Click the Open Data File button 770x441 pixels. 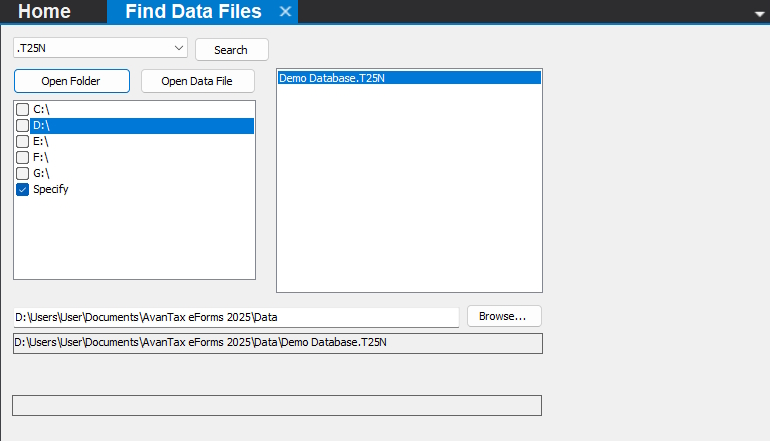pyautogui.click(x=197, y=81)
